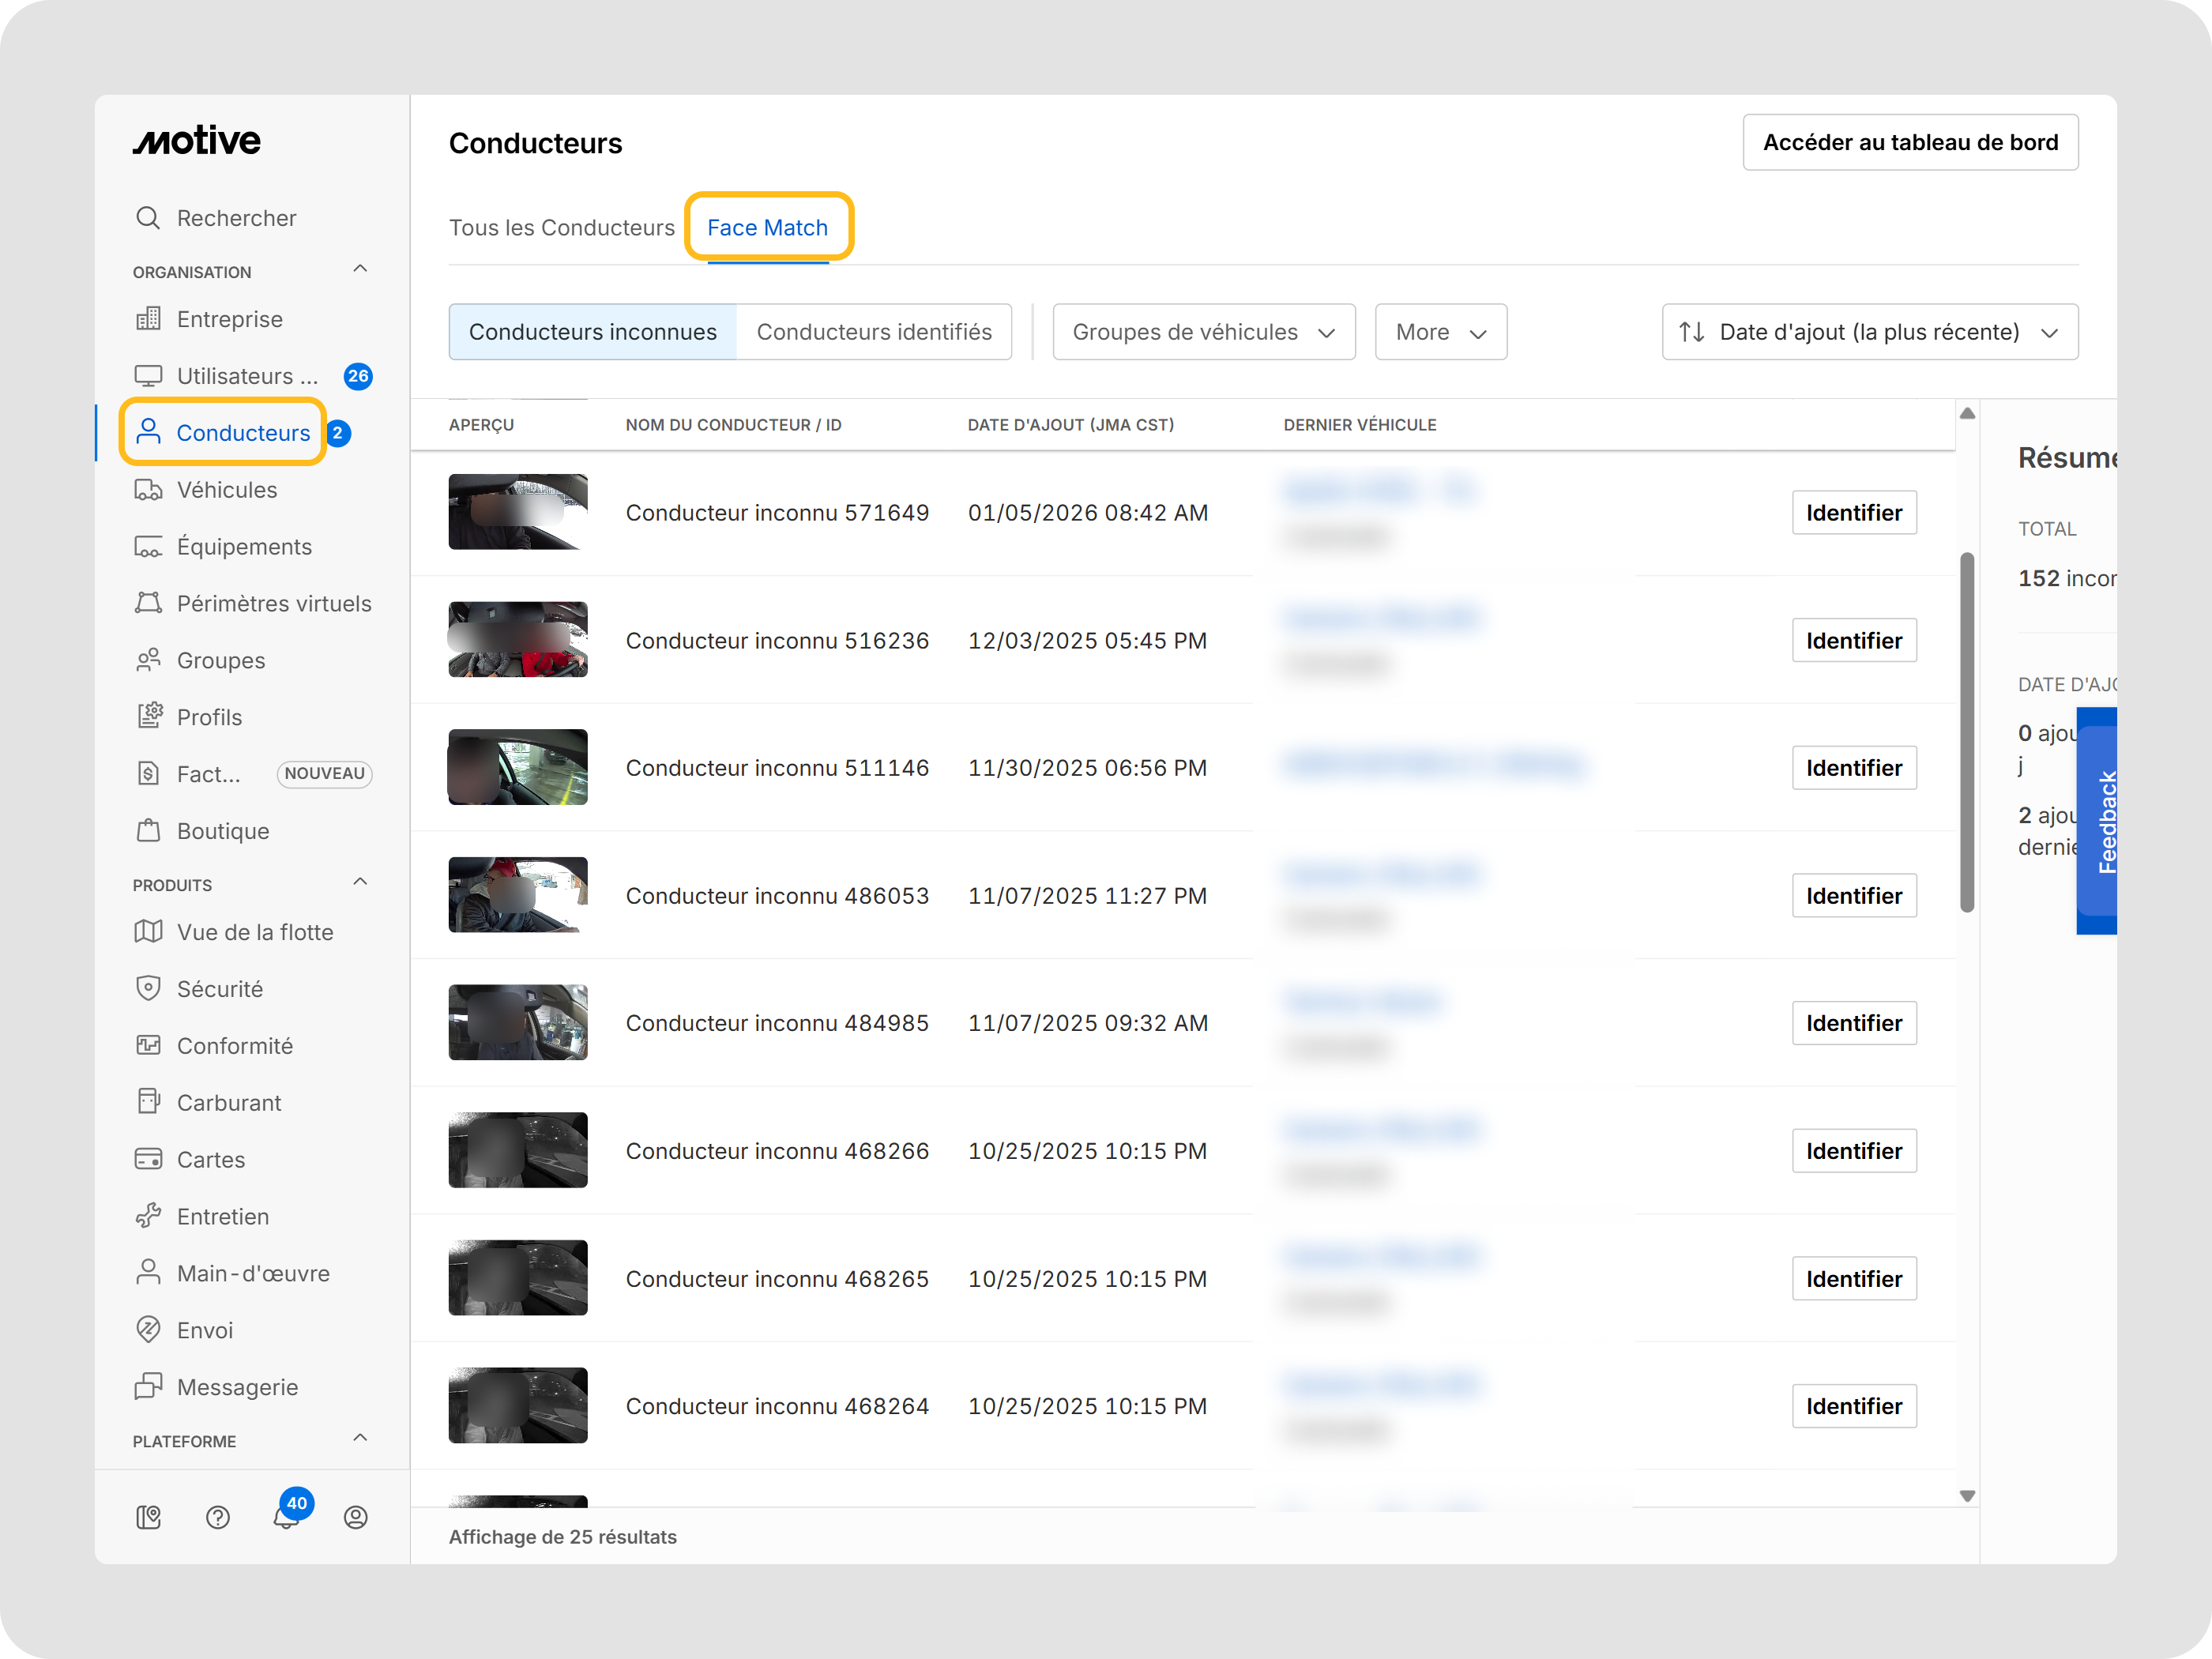Viewport: 2212px width, 1659px height.
Task: Click Accéder au tableau de bord
Action: (1909, 142)
